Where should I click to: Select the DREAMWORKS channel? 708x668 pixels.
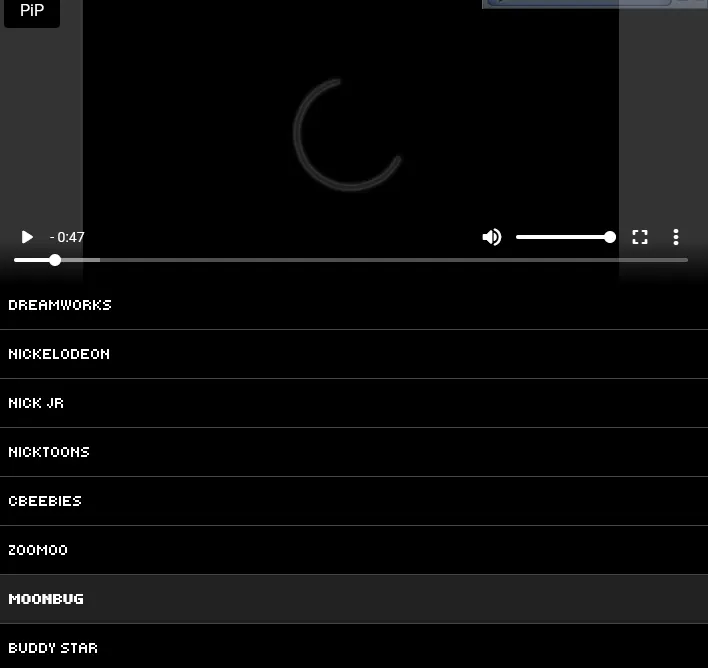click(354, 305)
